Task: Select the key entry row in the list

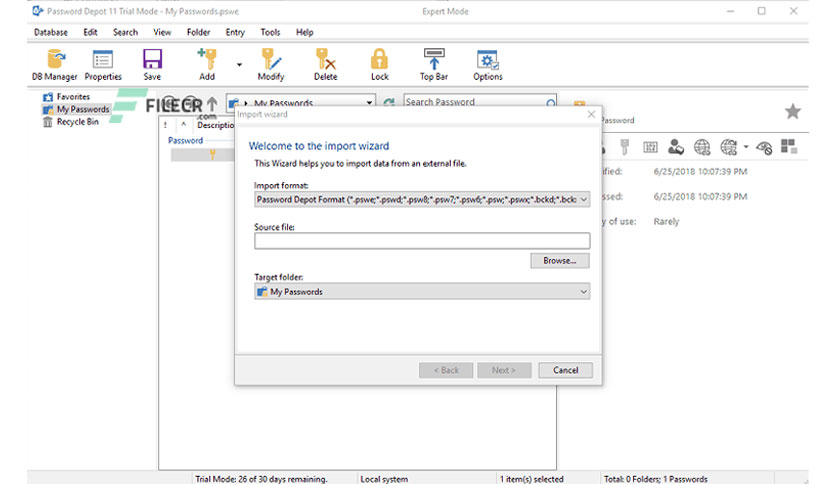Action: [203, 155]
